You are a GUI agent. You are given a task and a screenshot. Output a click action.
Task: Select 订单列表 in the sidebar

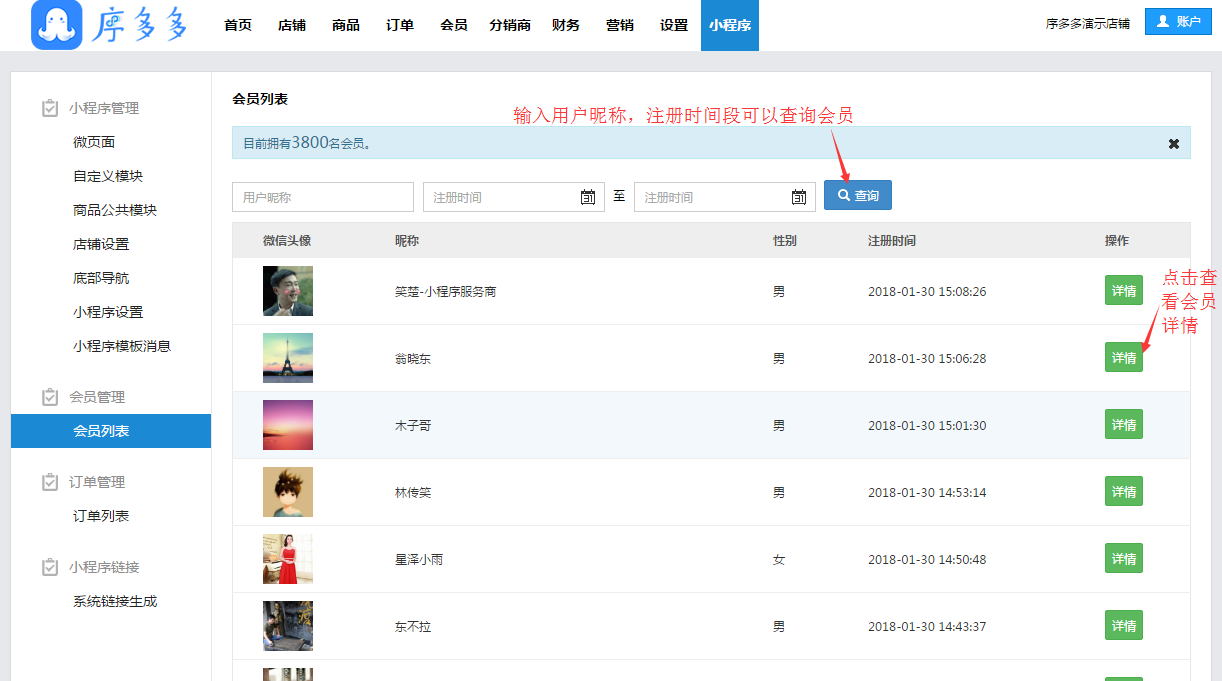101,516
